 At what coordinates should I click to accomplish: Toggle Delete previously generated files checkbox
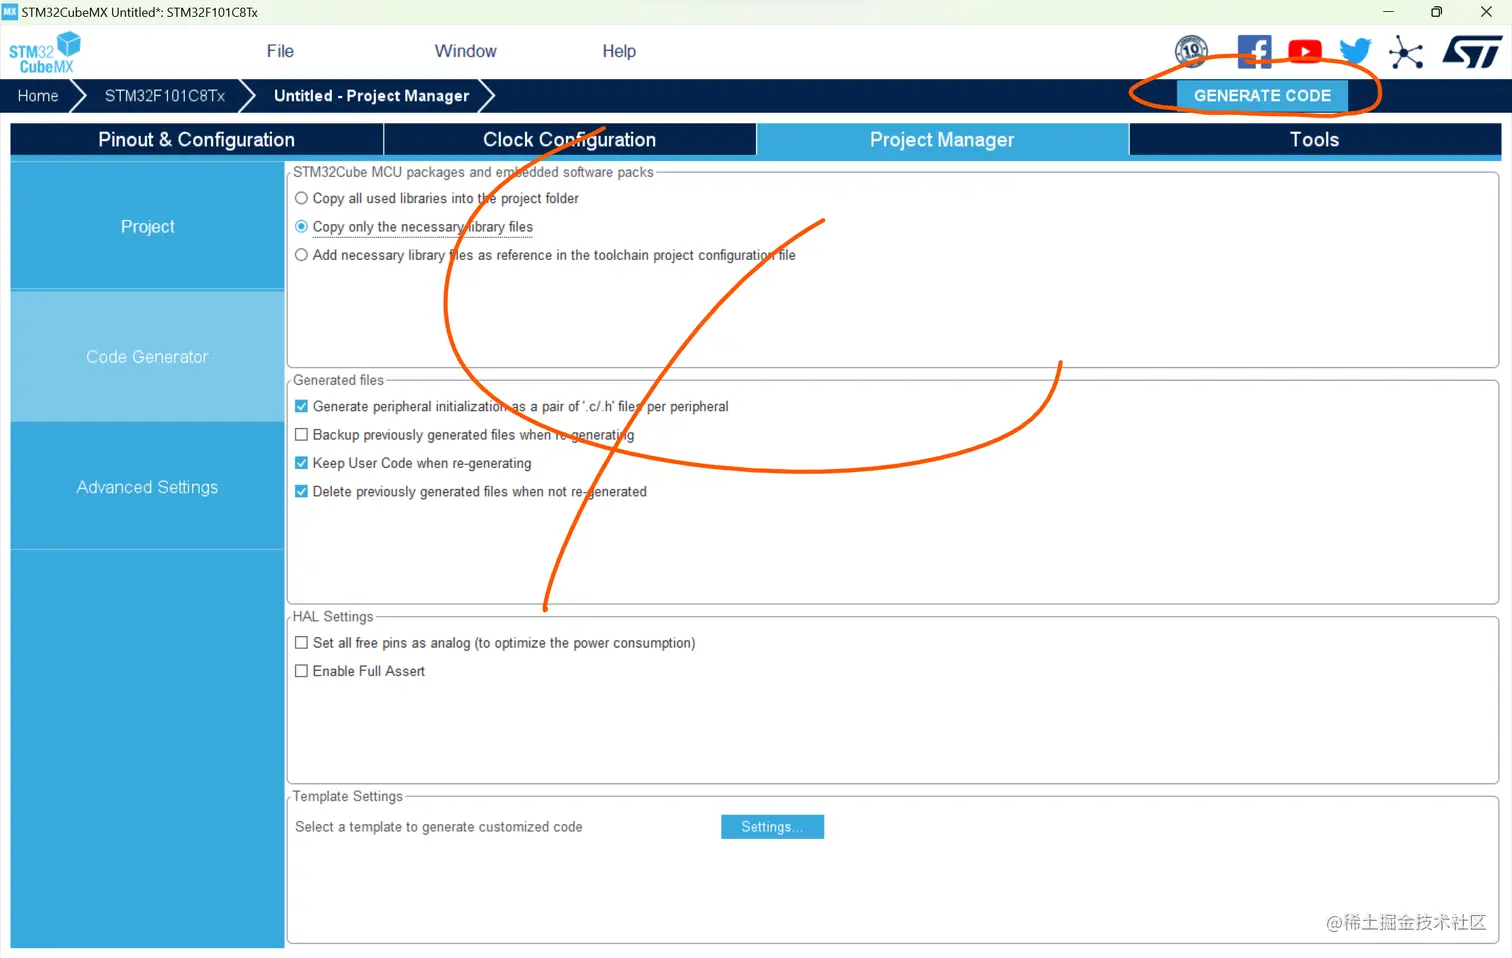pyautogui.click(x=301, y=491)
